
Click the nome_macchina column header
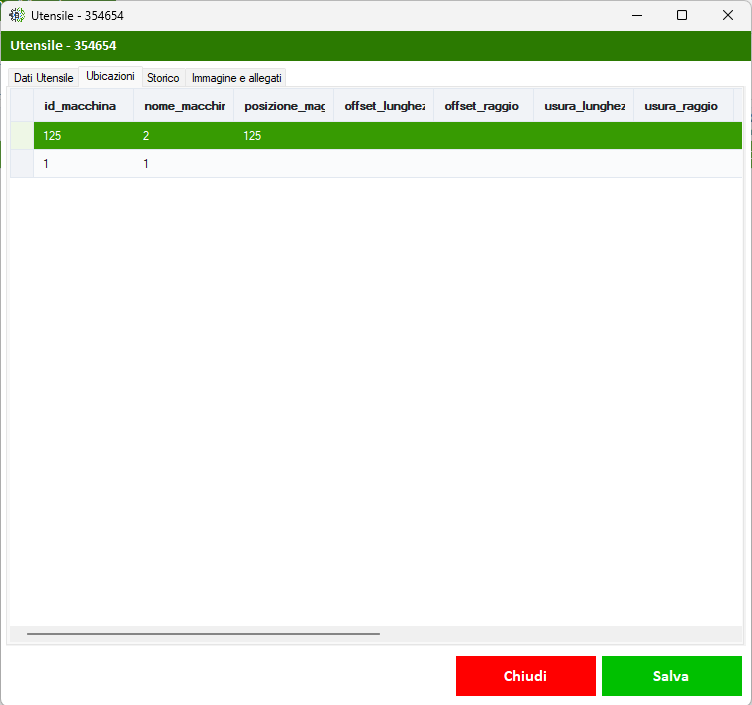coord(184,106)
